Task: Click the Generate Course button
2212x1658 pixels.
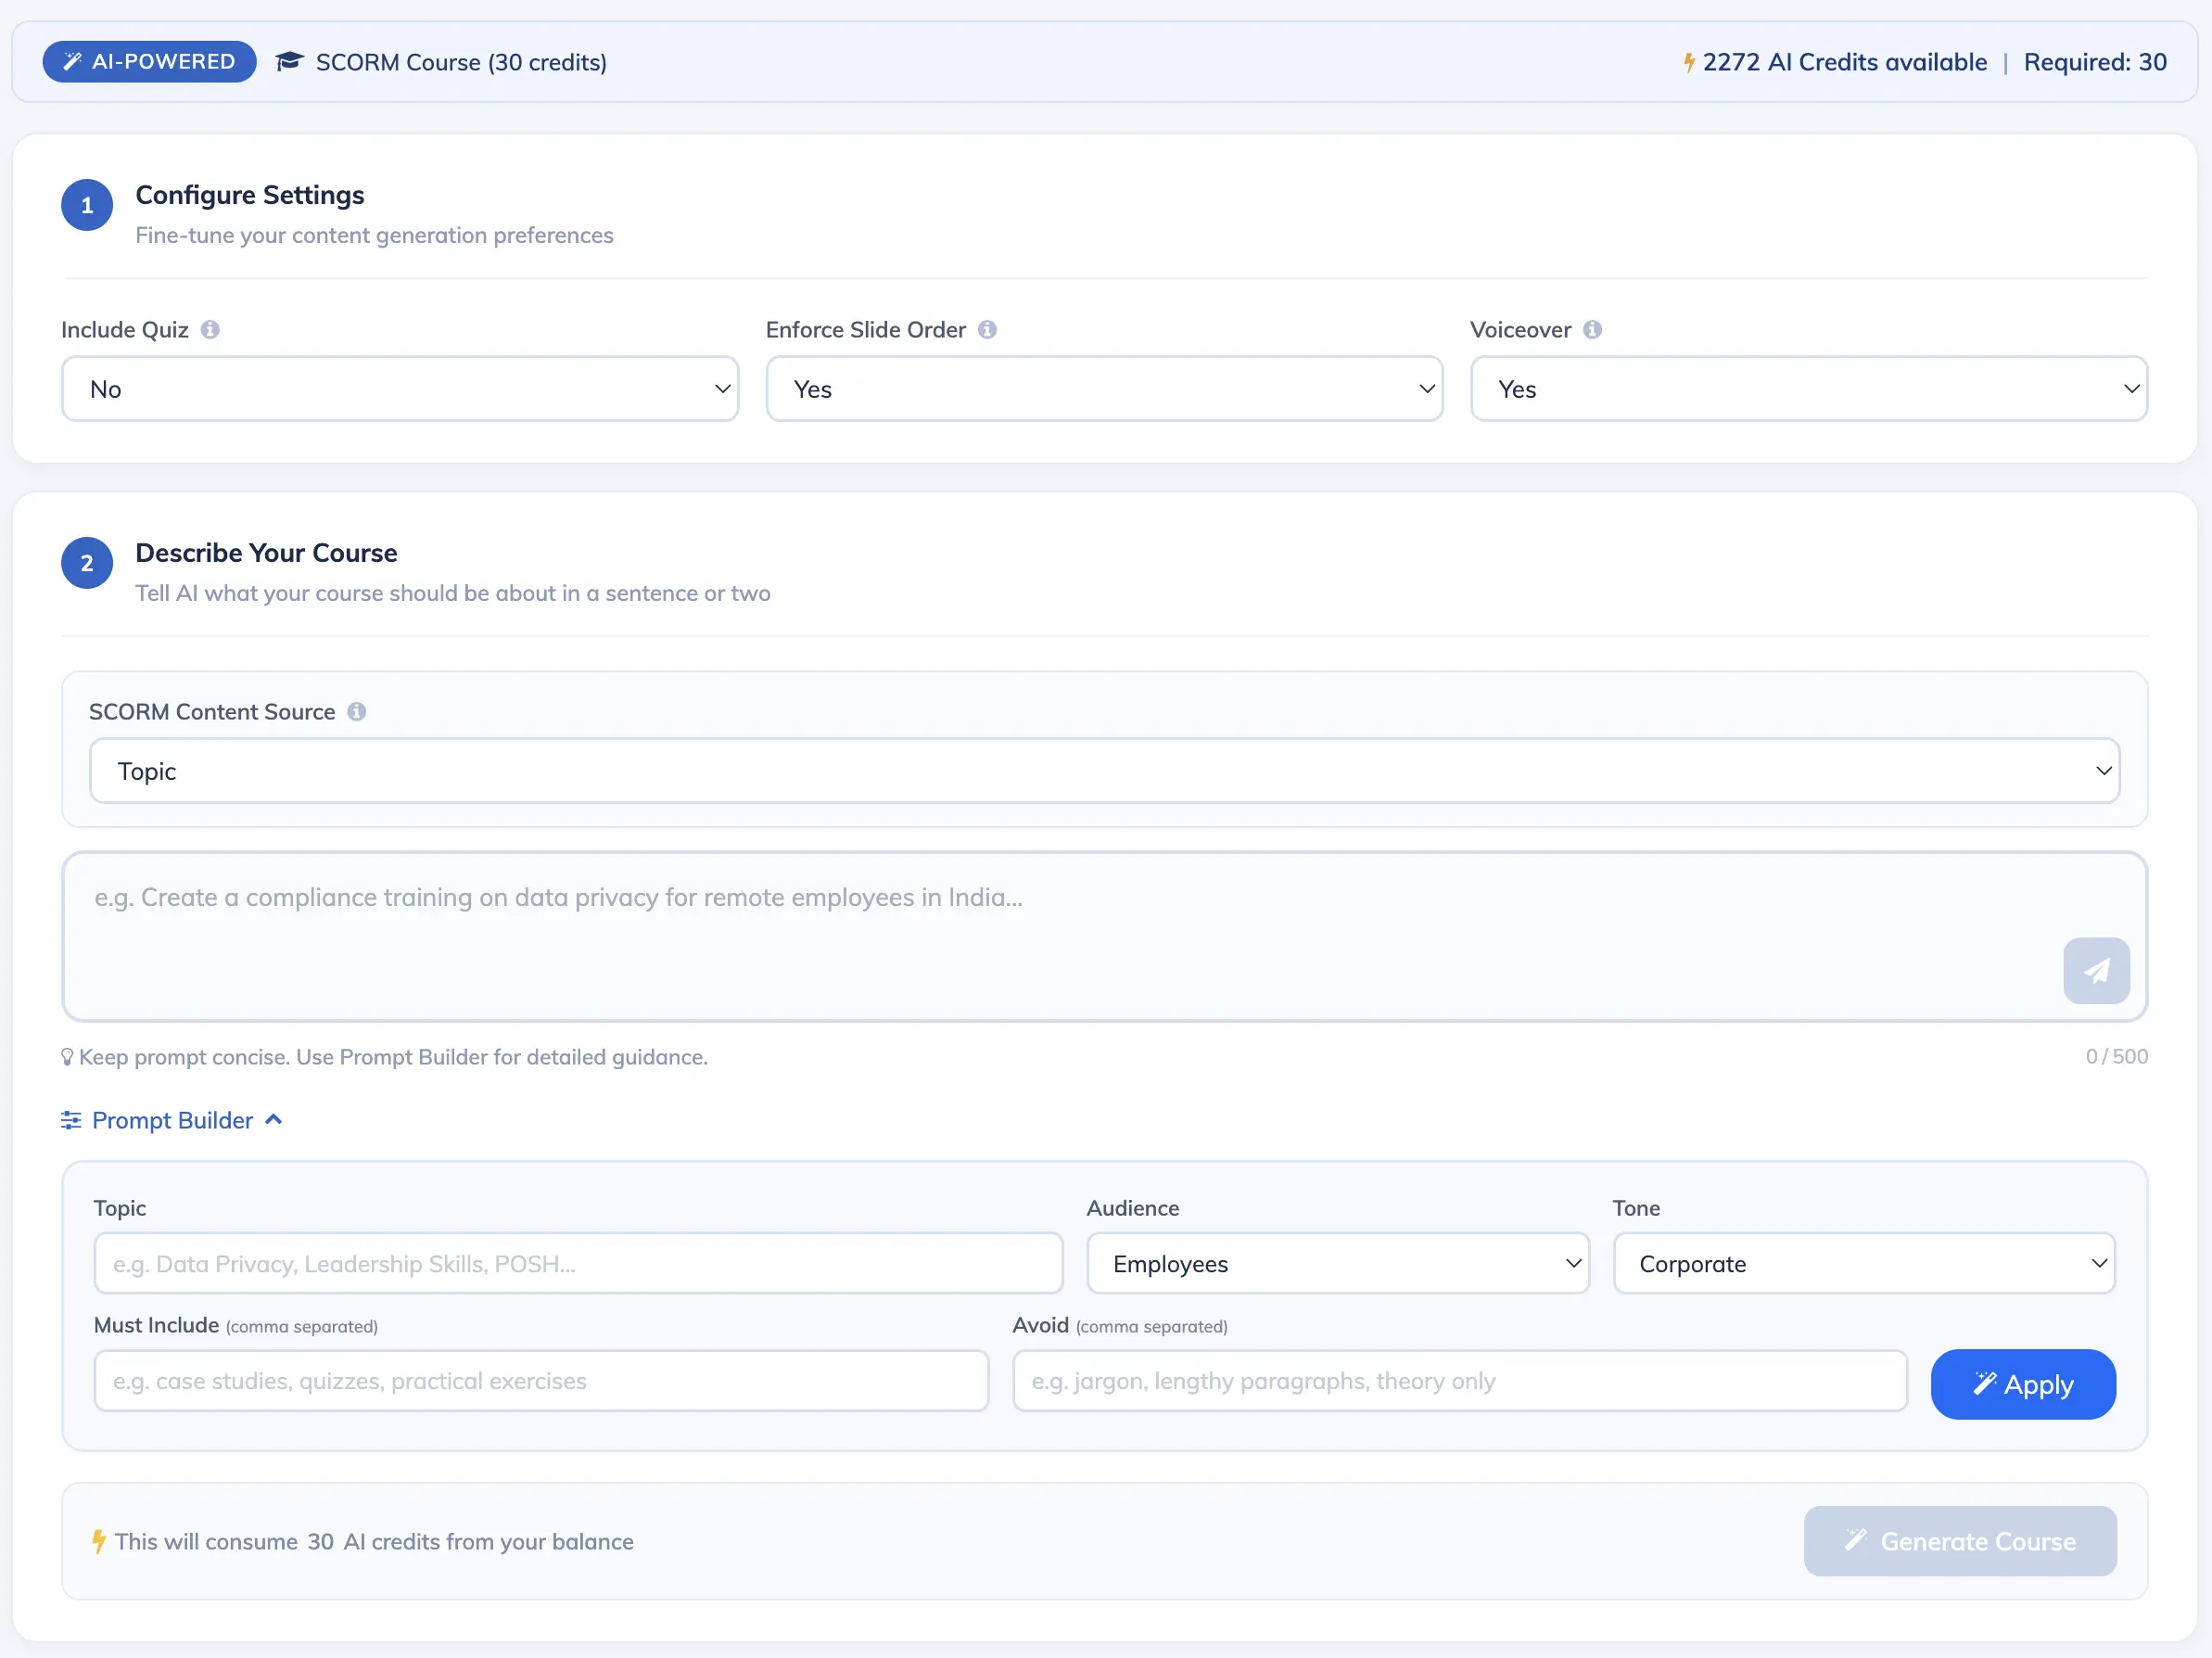Action: click(1959, 1541)
